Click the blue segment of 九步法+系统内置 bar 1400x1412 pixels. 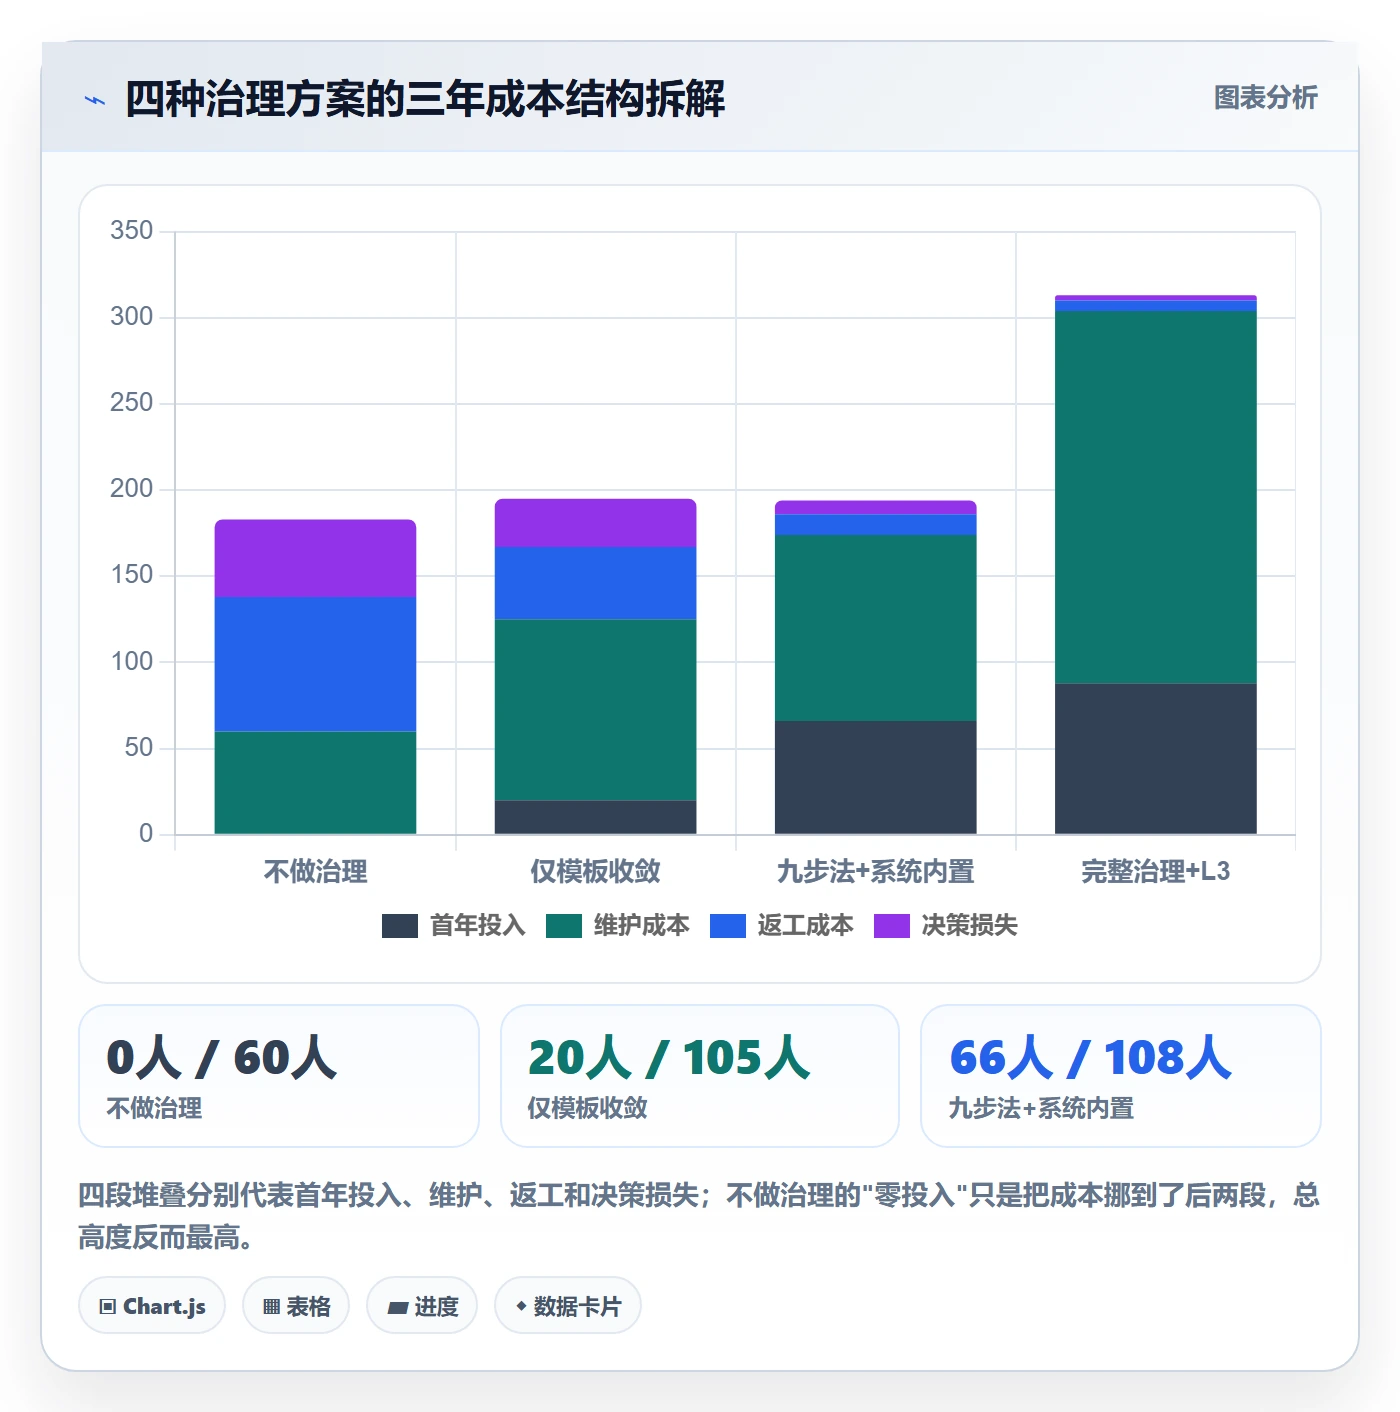875,525
